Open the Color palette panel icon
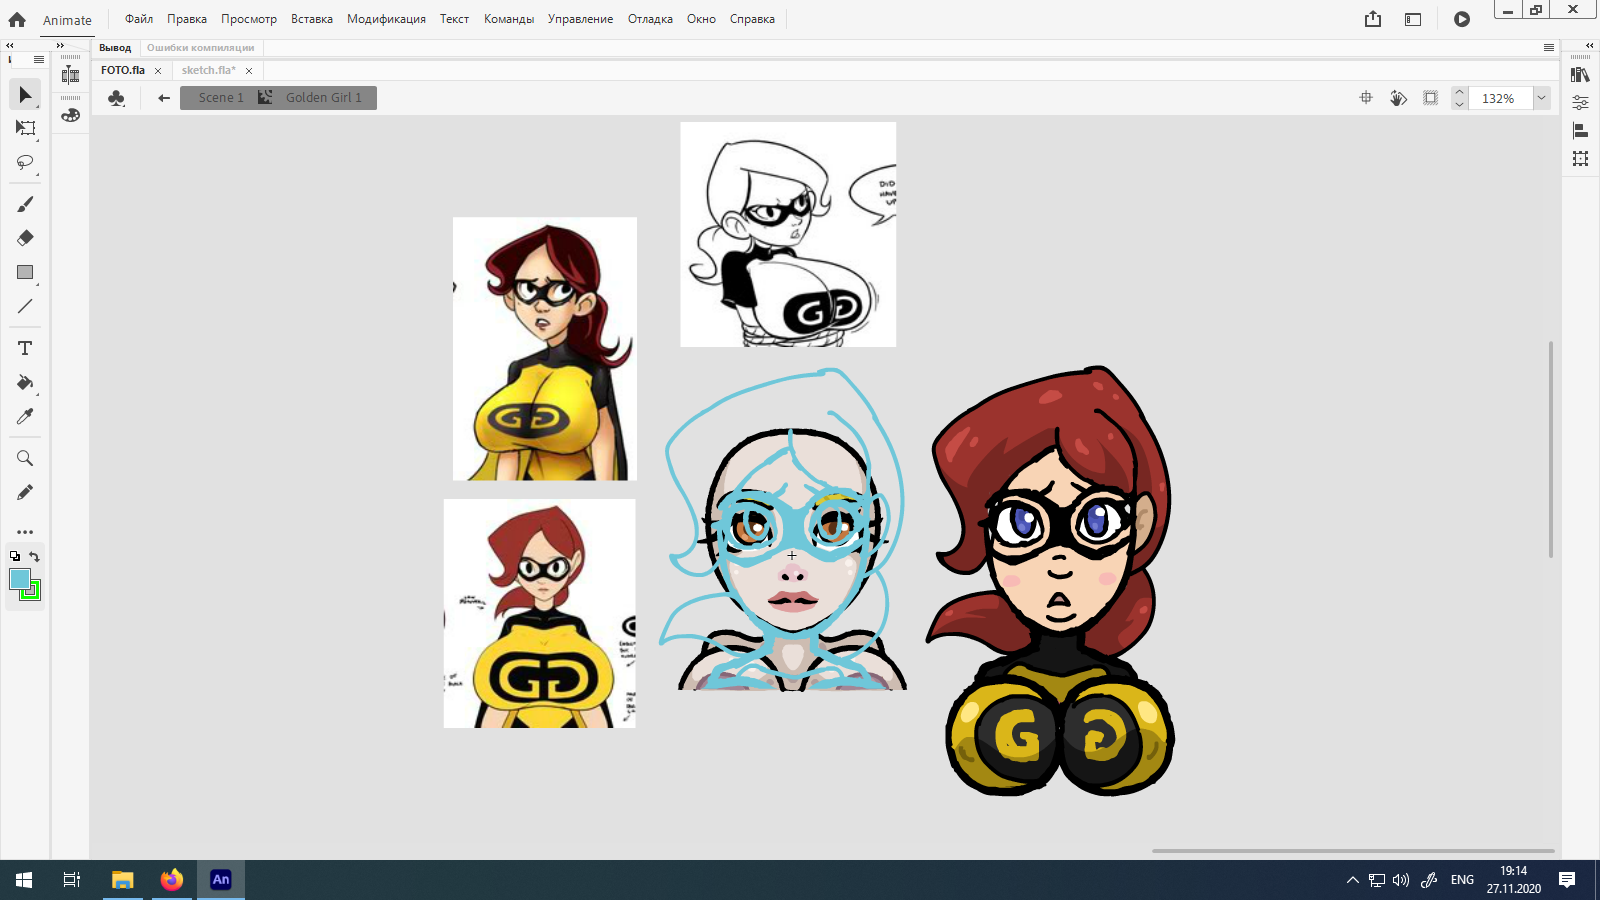Image resolution: width=1600 pixels, height=900 pixels. tap(70, 115)
